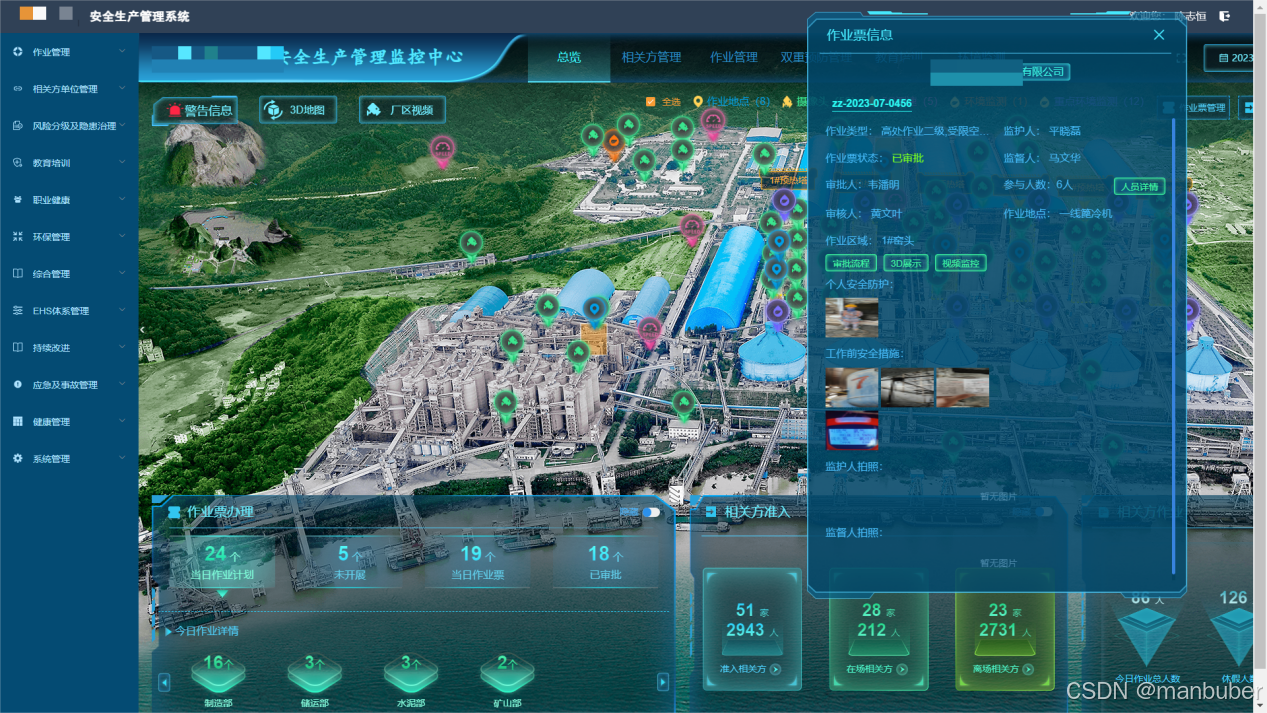Viewport: 1267px width, 713px height.
Task: Expand the 教育培训 chevron
Action: 122,162
